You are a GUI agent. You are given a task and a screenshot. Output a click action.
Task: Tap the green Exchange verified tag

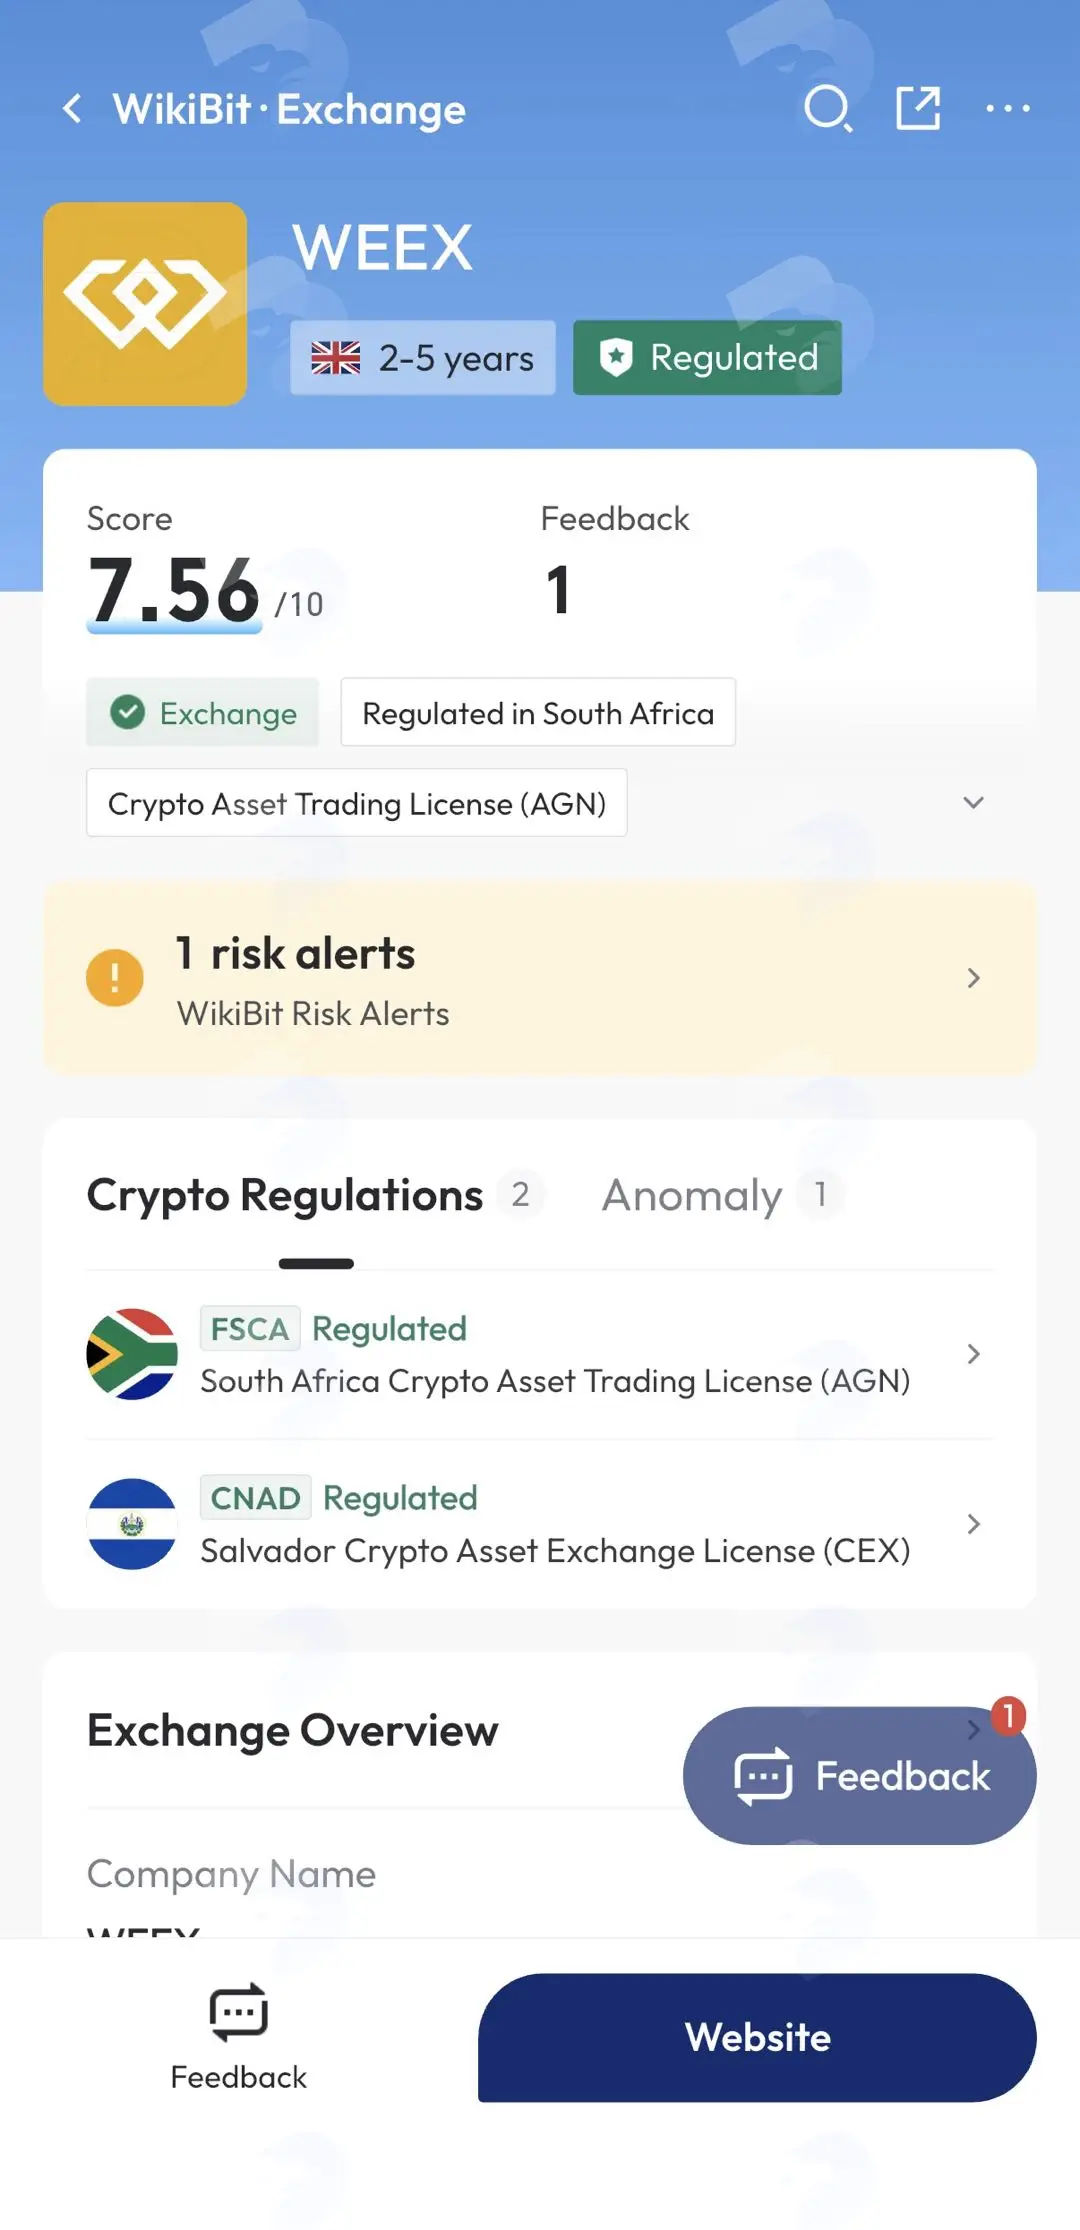click(x=202, y=713)
